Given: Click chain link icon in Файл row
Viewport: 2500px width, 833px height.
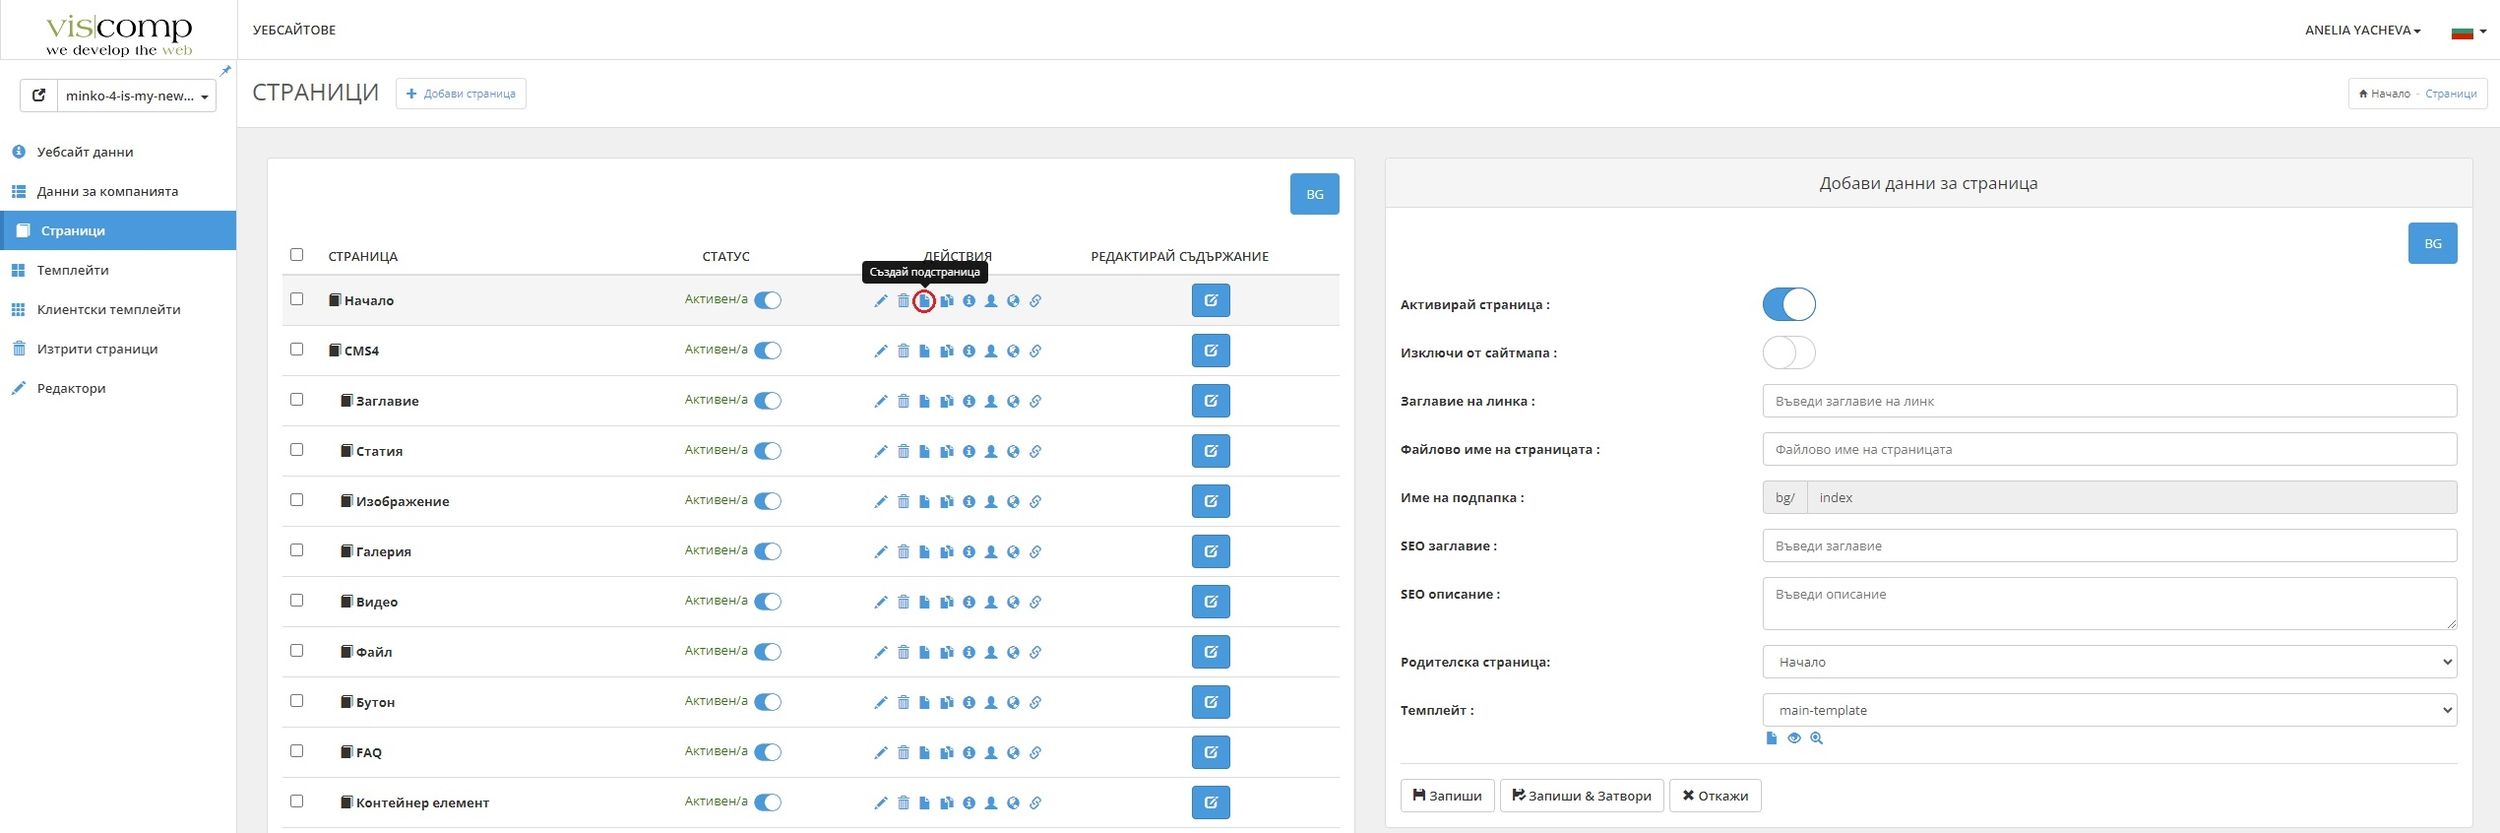Looking at the screenshot, I should (1035, 652).
